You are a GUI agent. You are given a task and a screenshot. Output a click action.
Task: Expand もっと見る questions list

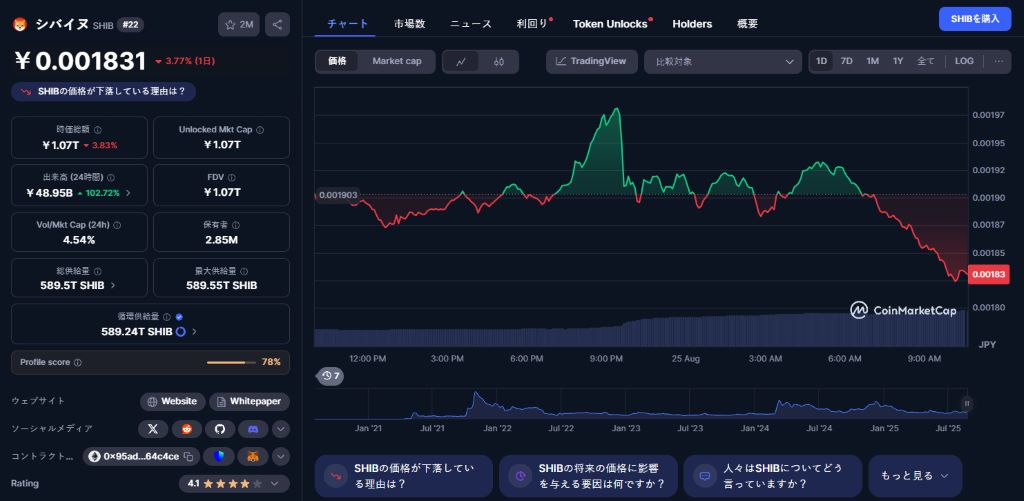[x=914, y=476]
